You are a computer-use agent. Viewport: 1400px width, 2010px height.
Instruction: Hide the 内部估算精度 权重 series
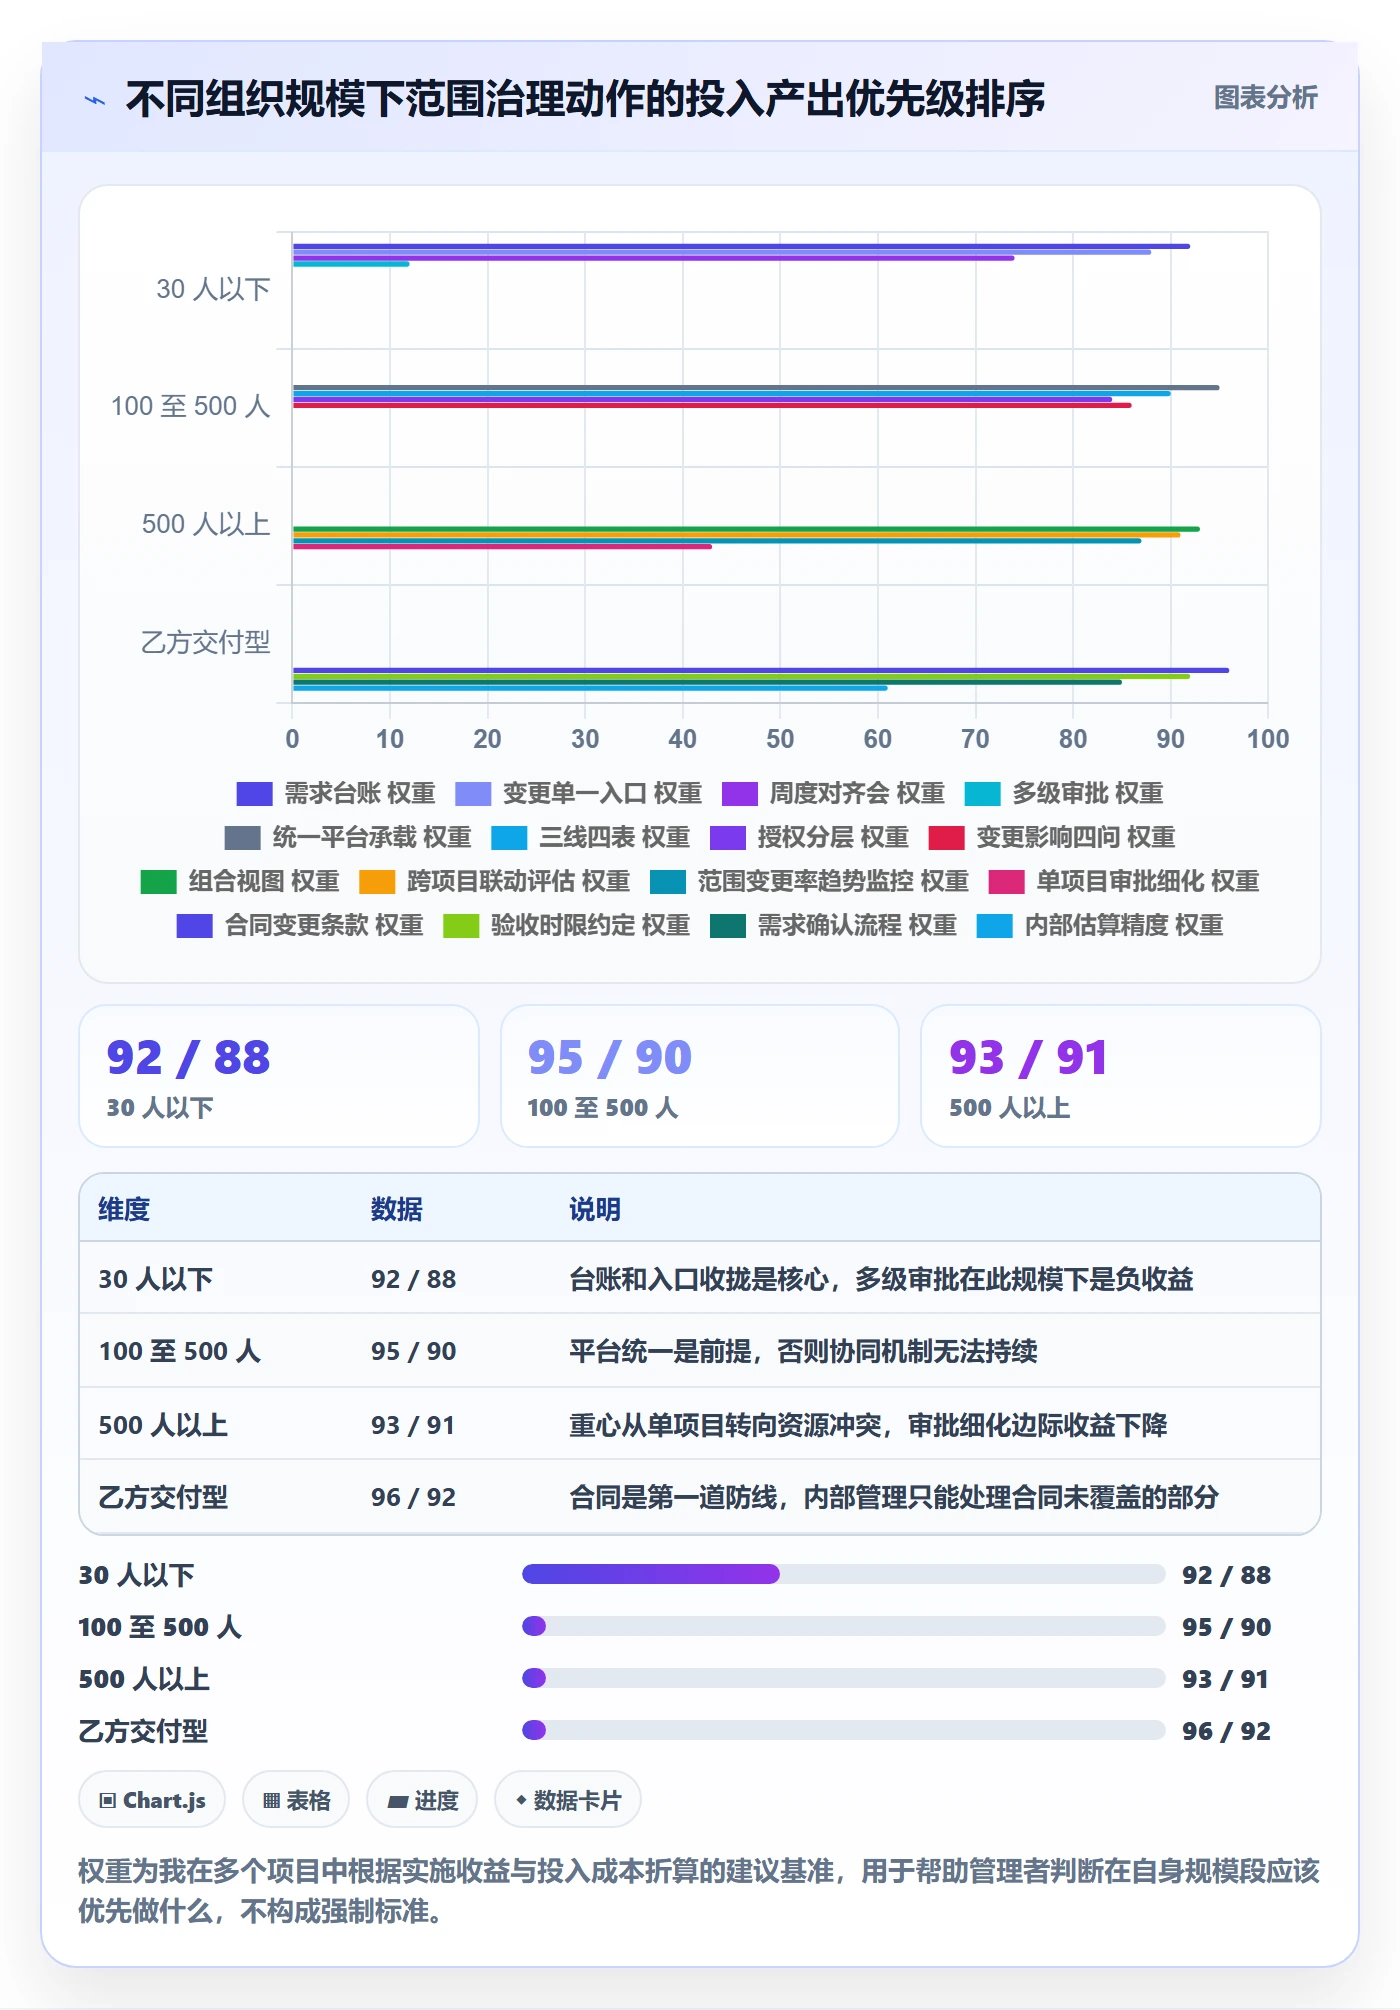[x=1100, y=926]
